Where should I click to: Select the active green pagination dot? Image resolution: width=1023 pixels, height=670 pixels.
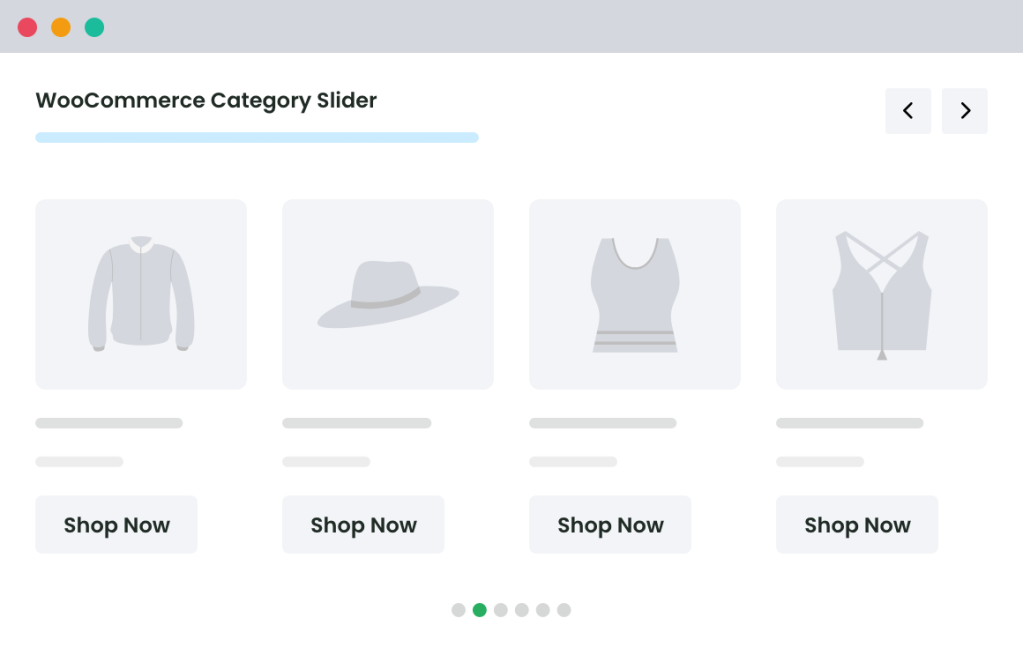pyautogui.click(x=480, y=610)
